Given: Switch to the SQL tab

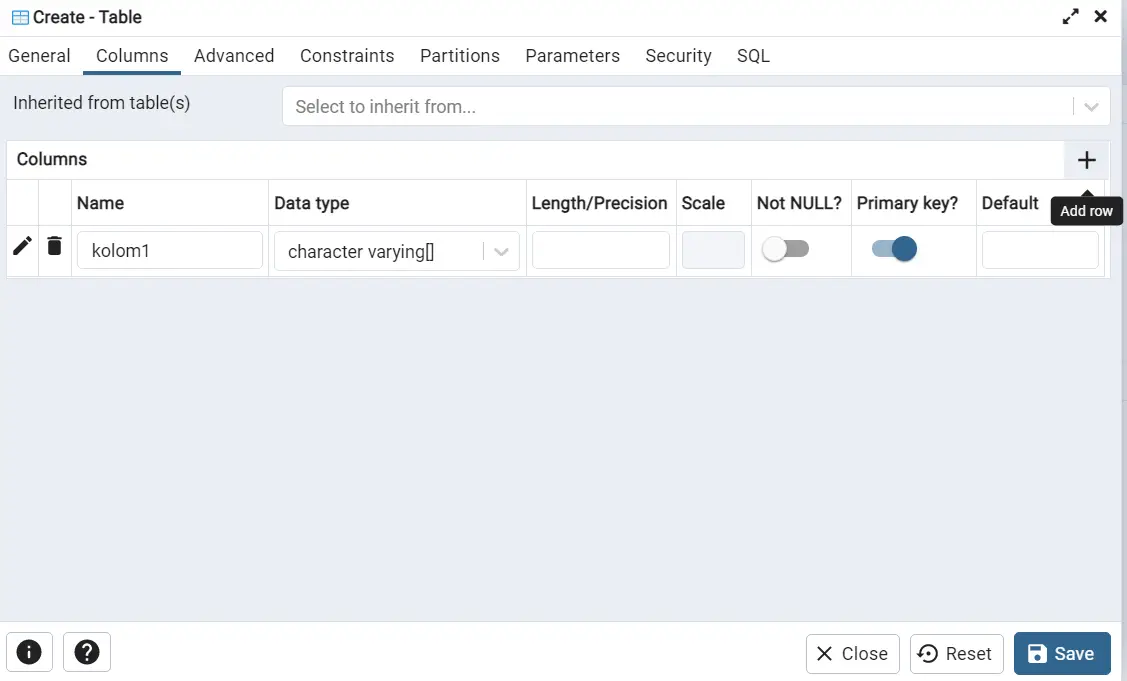Looking at the screenshot, I should [x=753, y=56].
